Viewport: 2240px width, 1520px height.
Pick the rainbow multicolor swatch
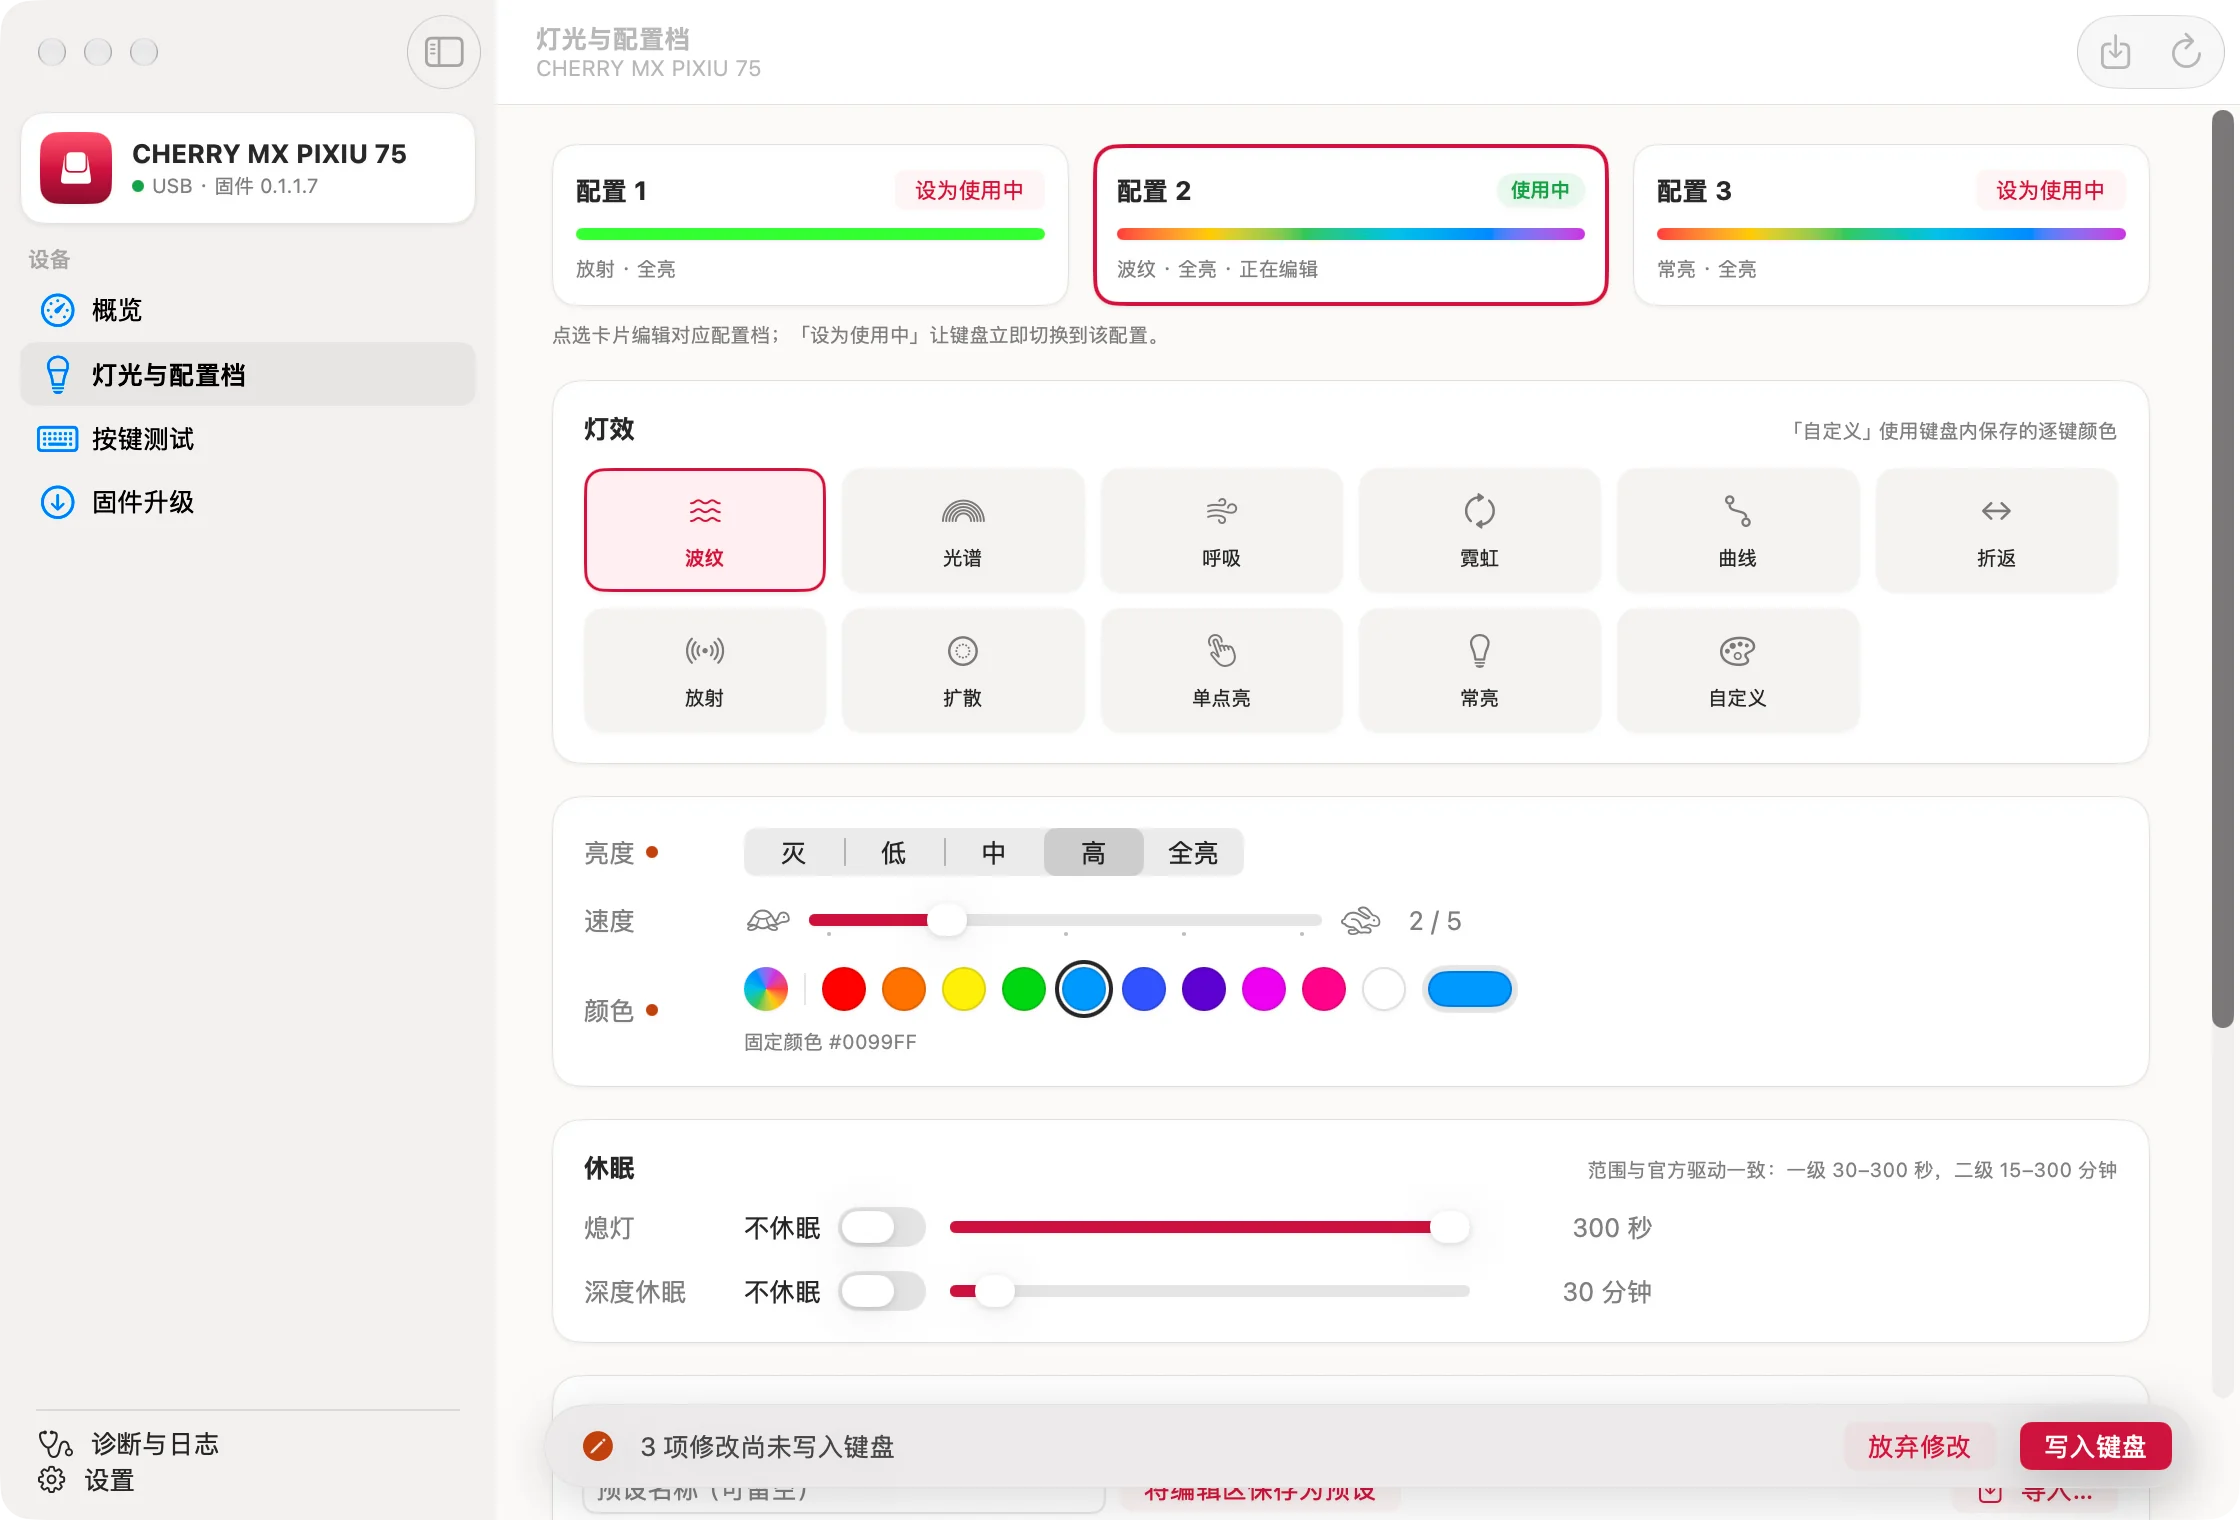point(766,989)
